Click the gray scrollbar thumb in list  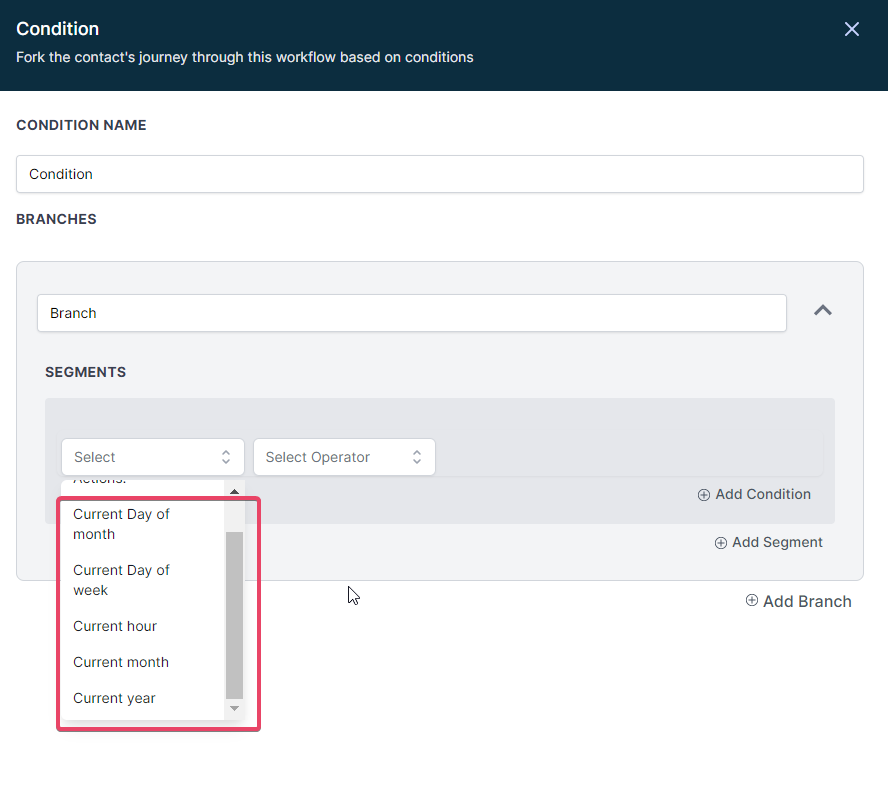pyautogui.click(x=234, y=615)
